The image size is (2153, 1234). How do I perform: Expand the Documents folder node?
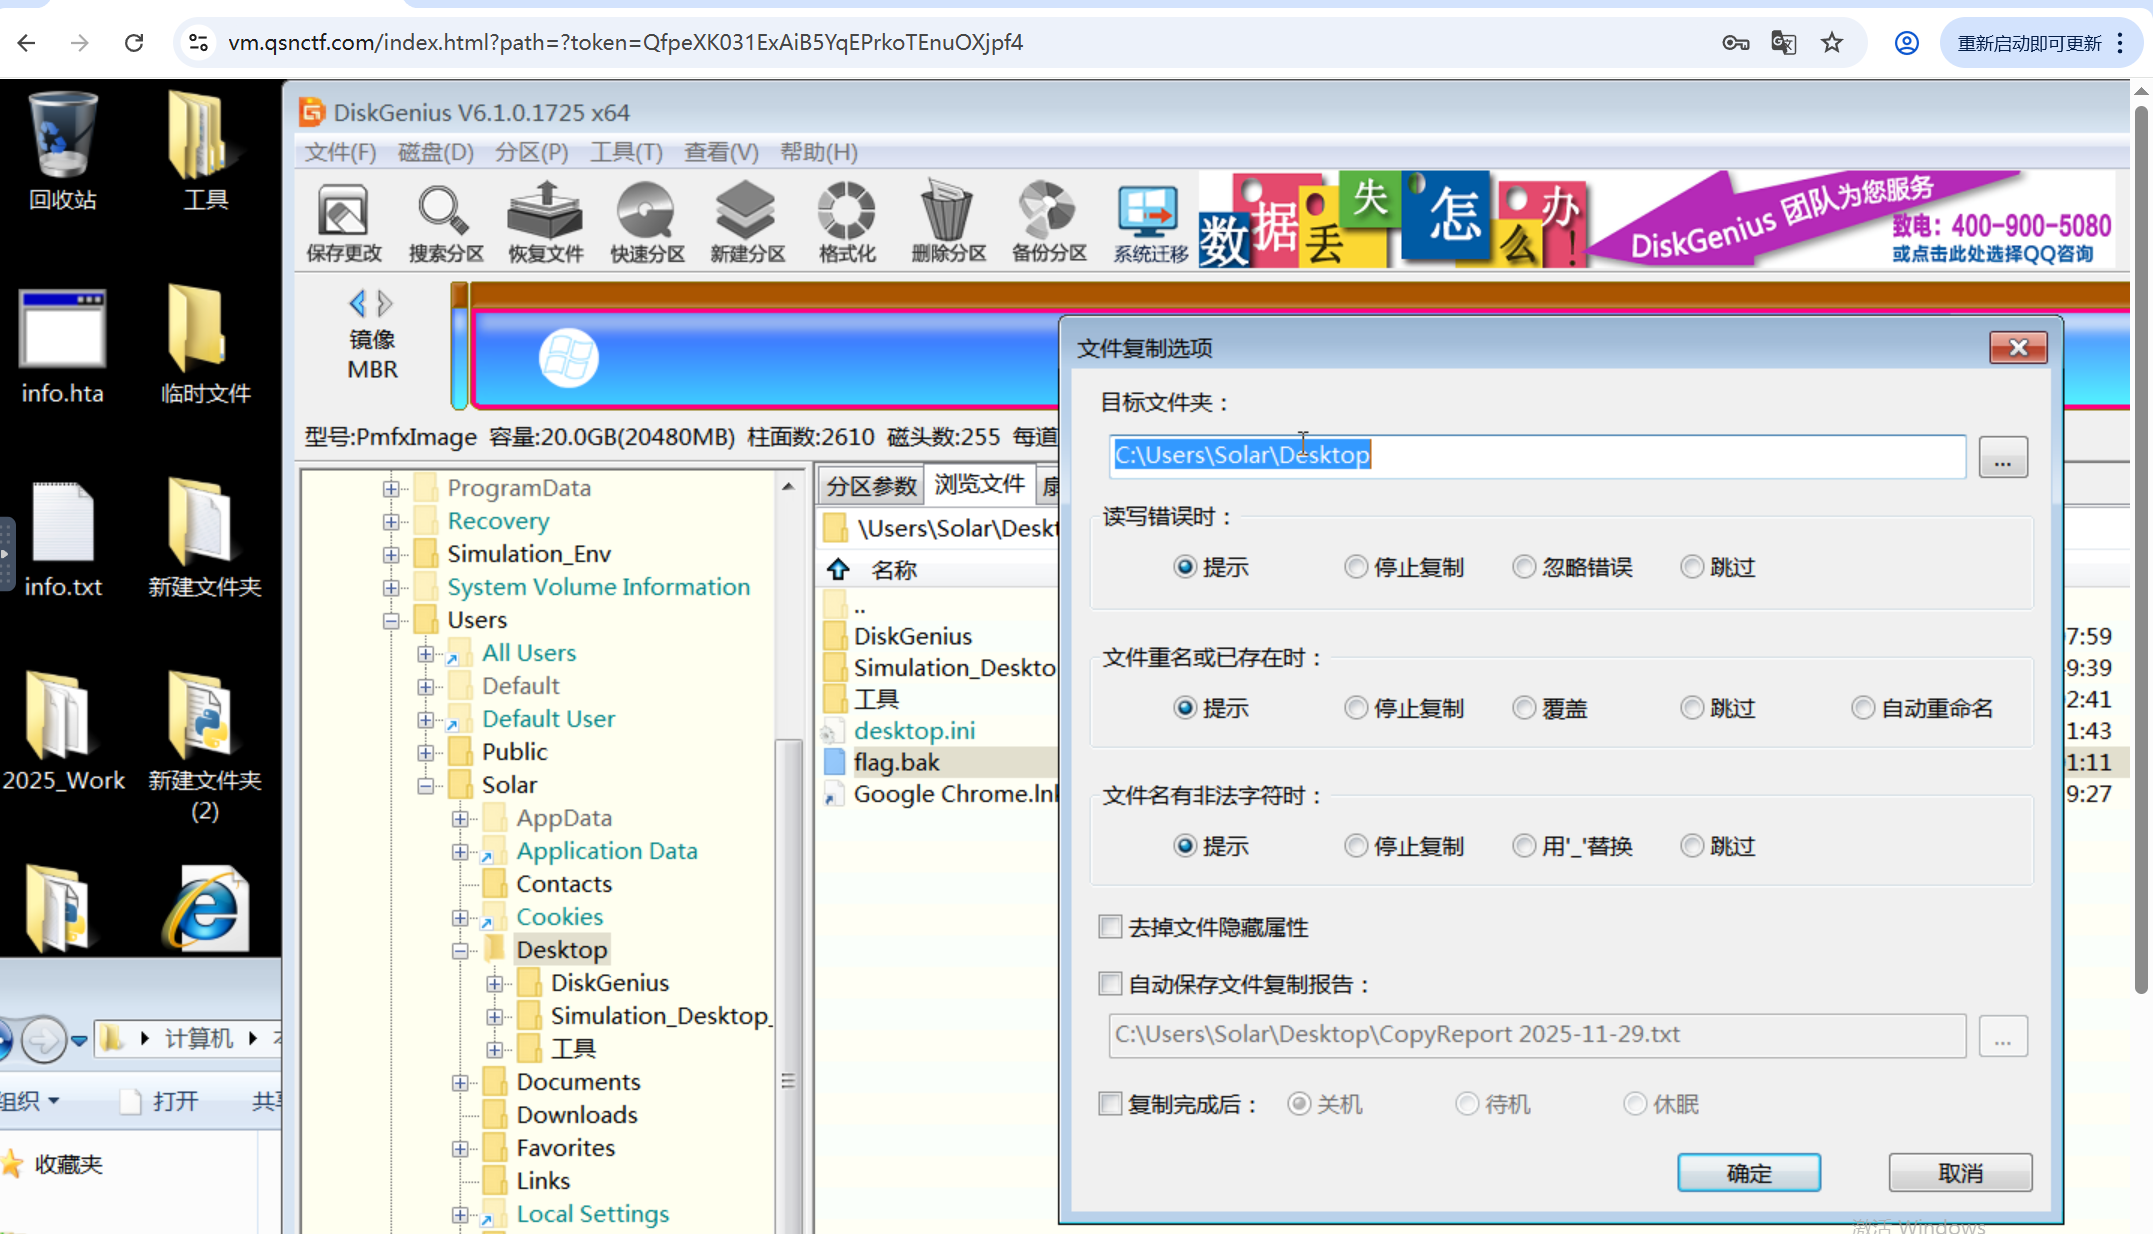pyautogui.click(x=460, y=1083)
